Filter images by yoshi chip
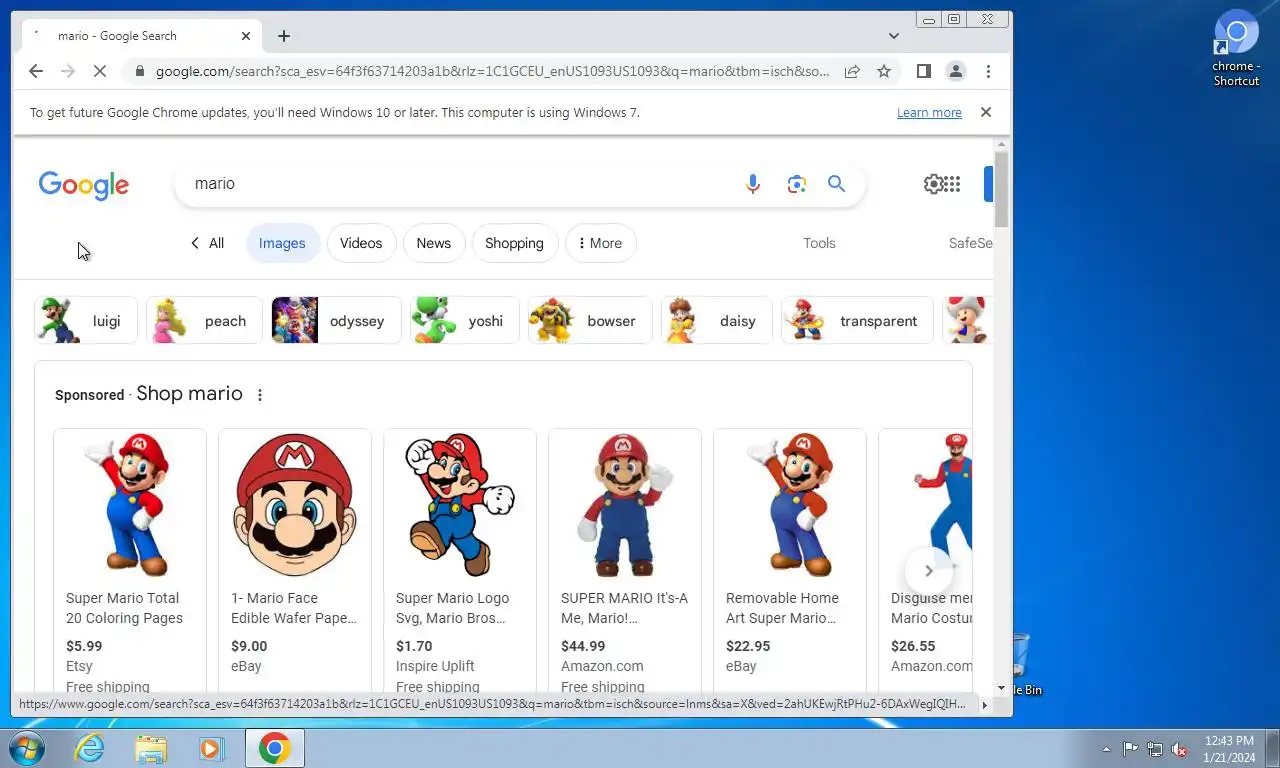Screen dimensions: 1280x768 pyautogui.click(x=464, y=321)
